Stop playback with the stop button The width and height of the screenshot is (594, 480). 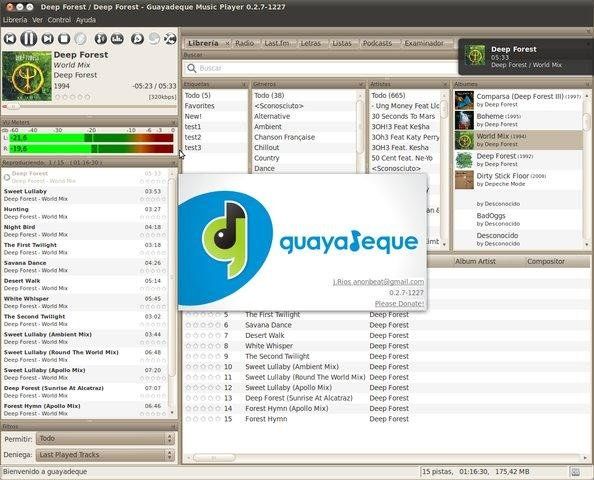pos(64,39)
